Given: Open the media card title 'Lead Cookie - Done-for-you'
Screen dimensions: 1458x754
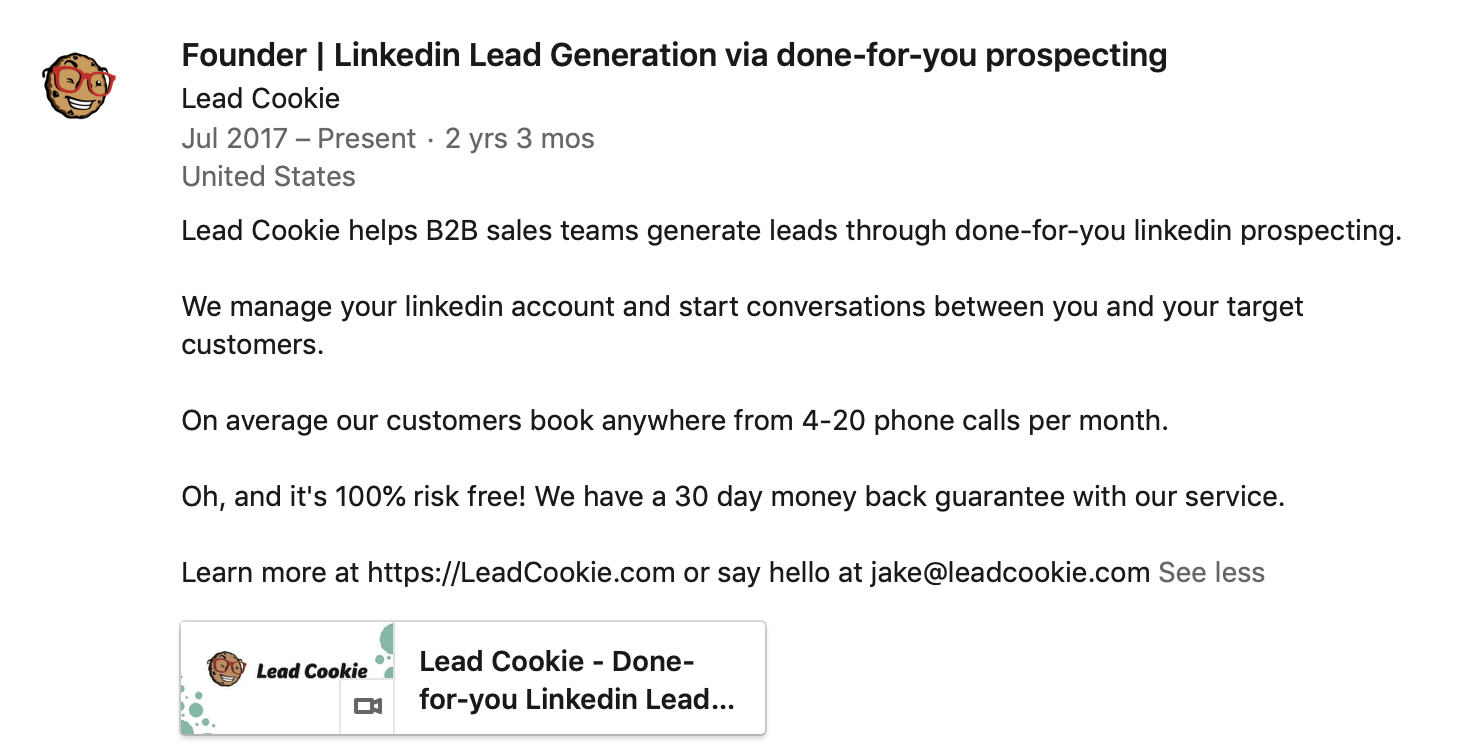Looking at the screenshot, I should click(577, 680).
